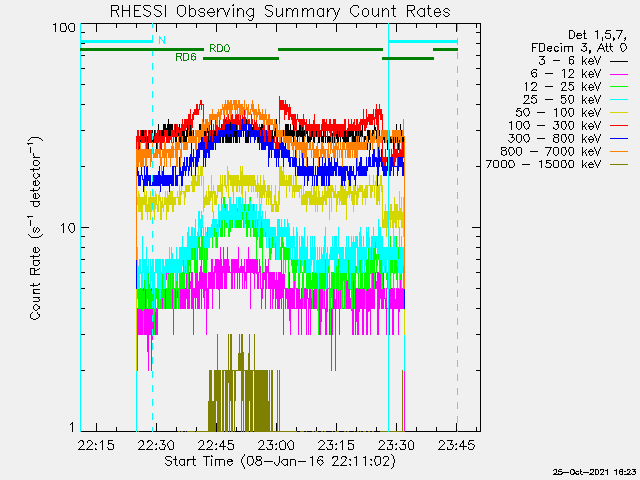
Task: Click the 'FDecim 3, Att 0' legend text
Action: tap(579, 48)
